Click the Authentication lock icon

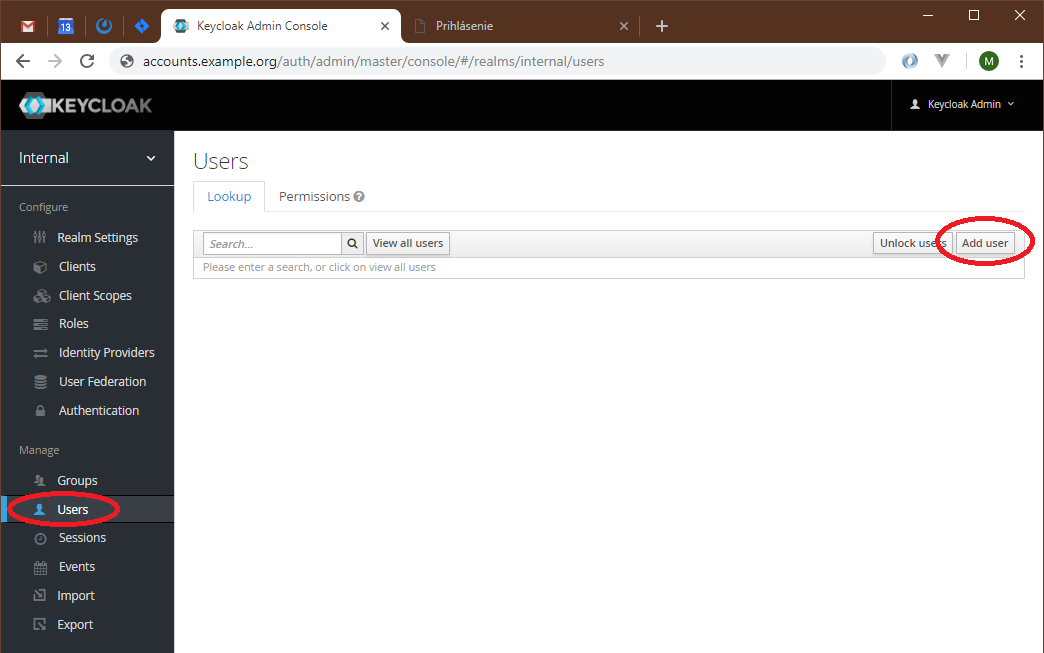(40, 411)
